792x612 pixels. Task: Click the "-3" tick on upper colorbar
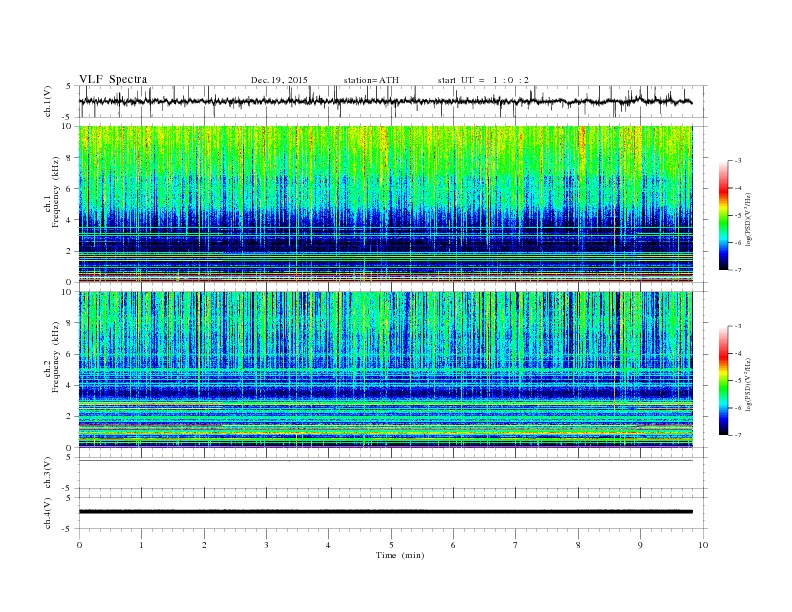pos(738,161)
